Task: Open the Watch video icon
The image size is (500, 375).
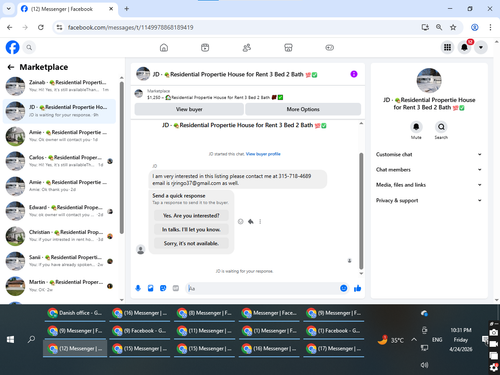Action: coord(205,48)
